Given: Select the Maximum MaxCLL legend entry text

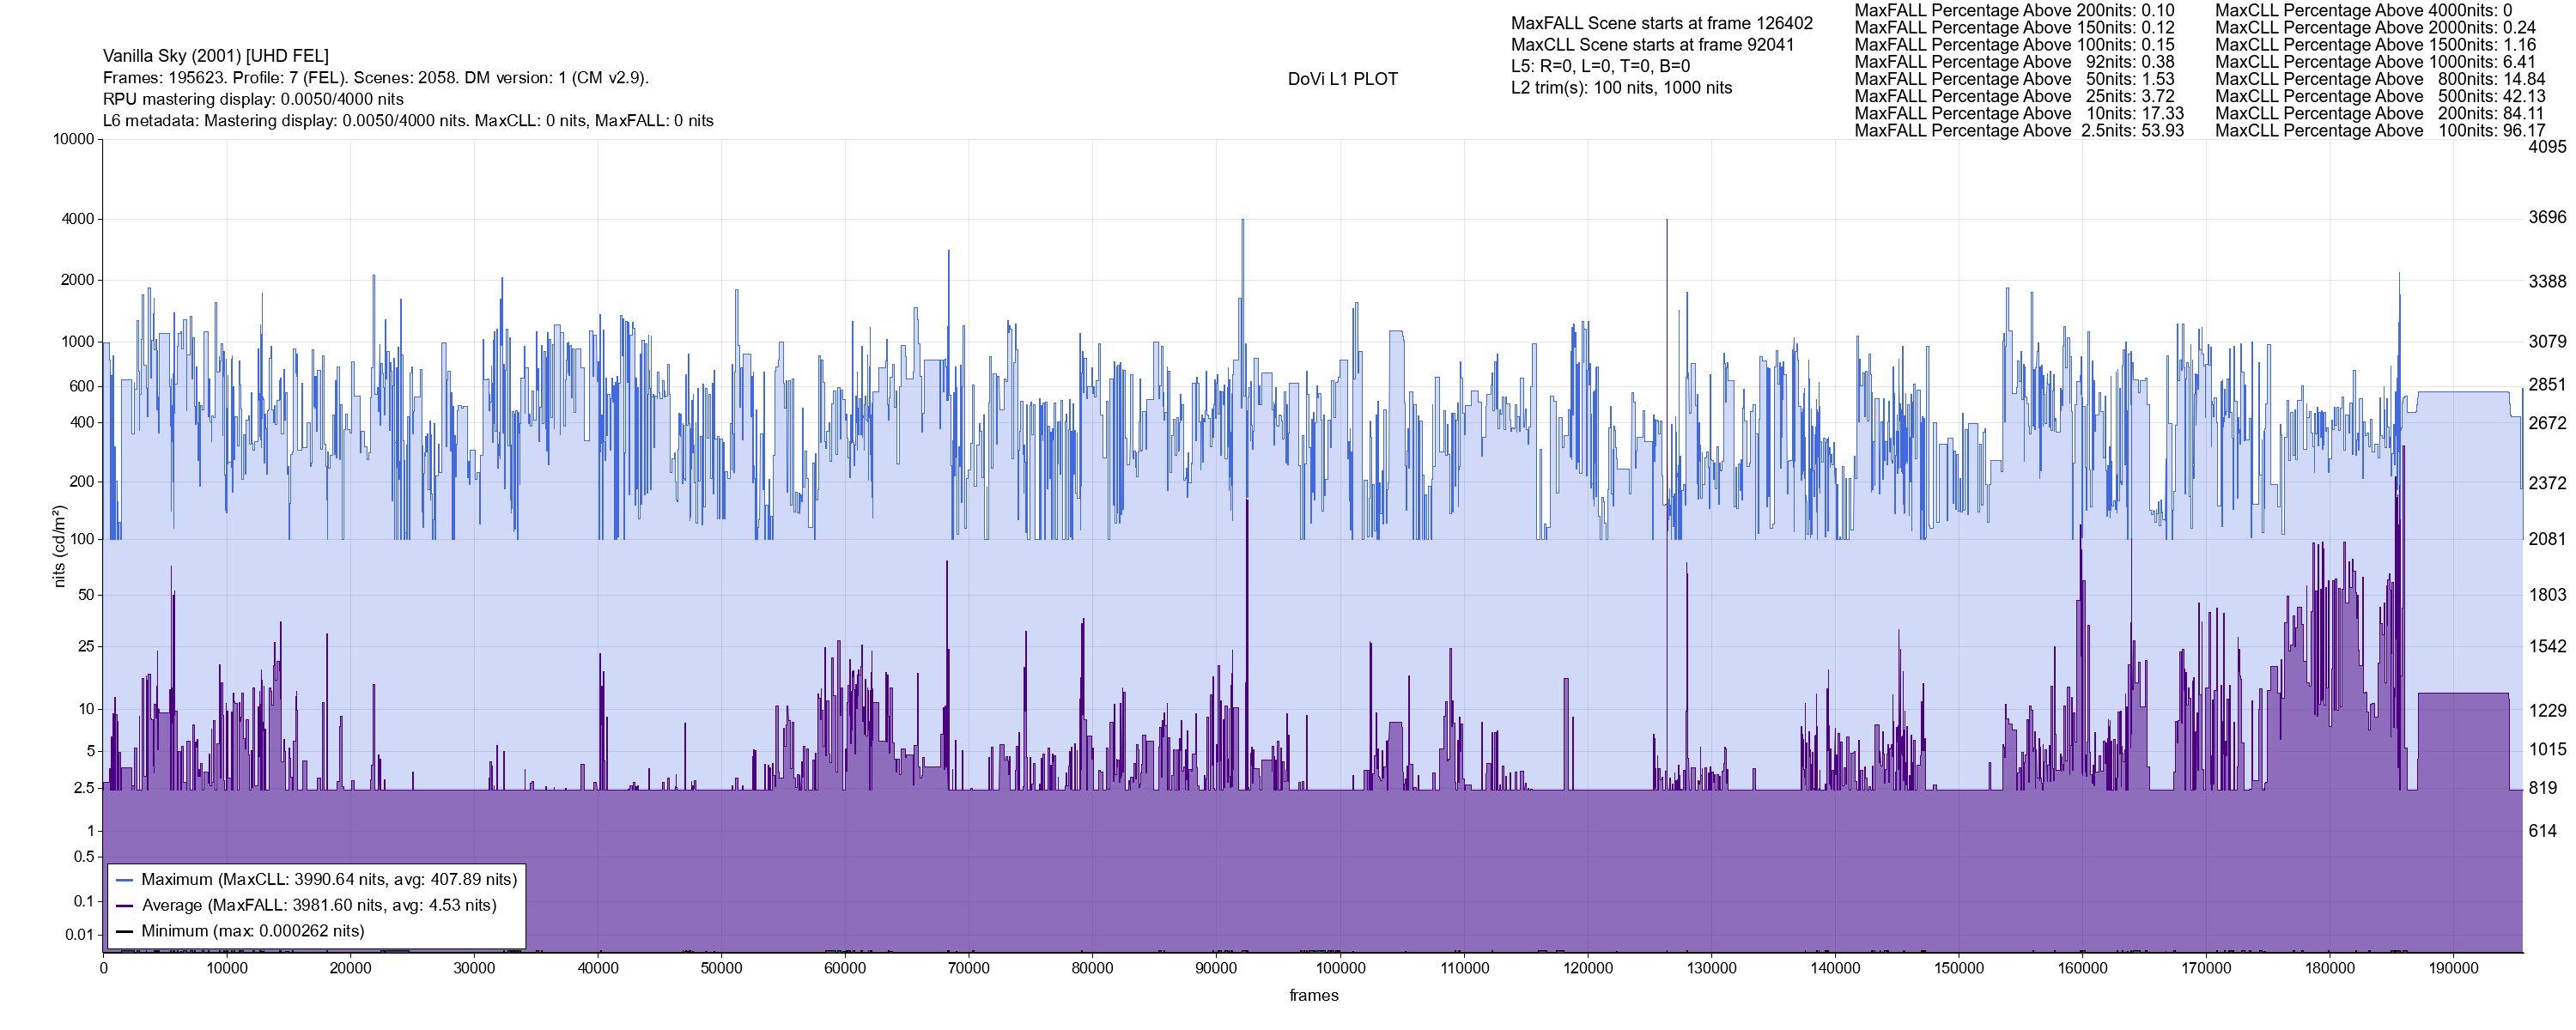Looking at the screenshot, I should tap(329, 880).
